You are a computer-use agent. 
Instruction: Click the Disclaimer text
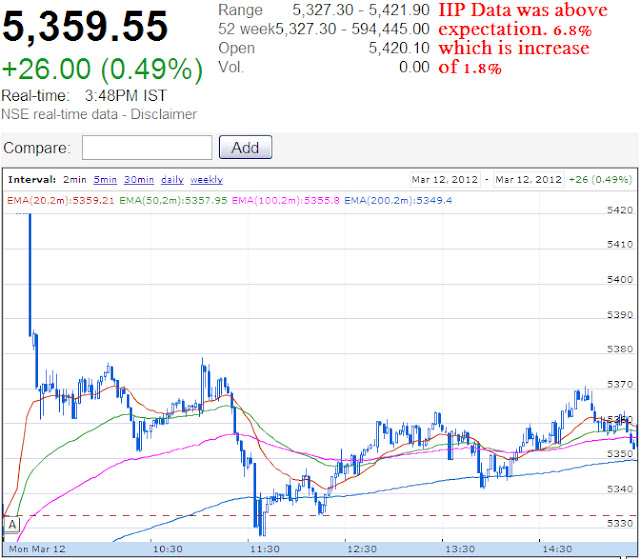163,114
